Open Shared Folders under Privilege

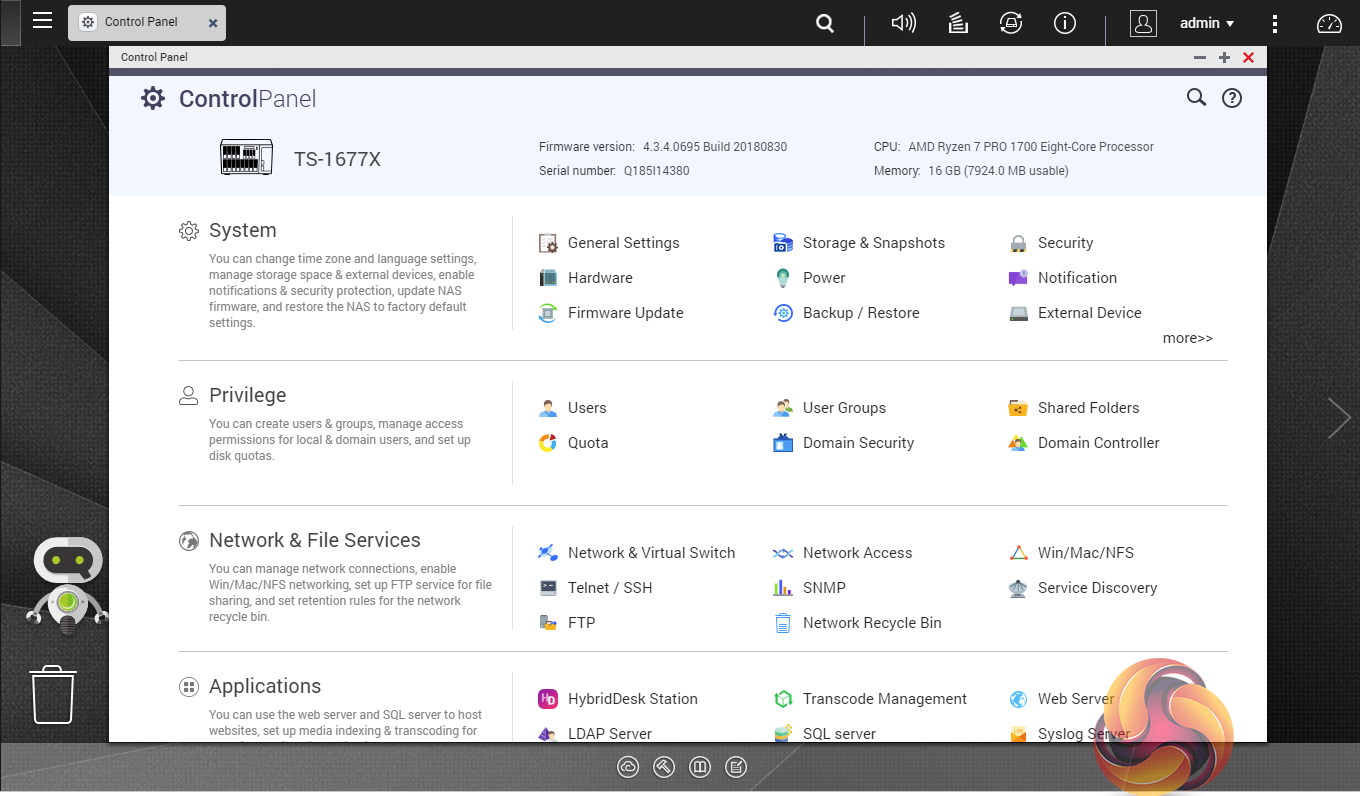point(1088,408)
